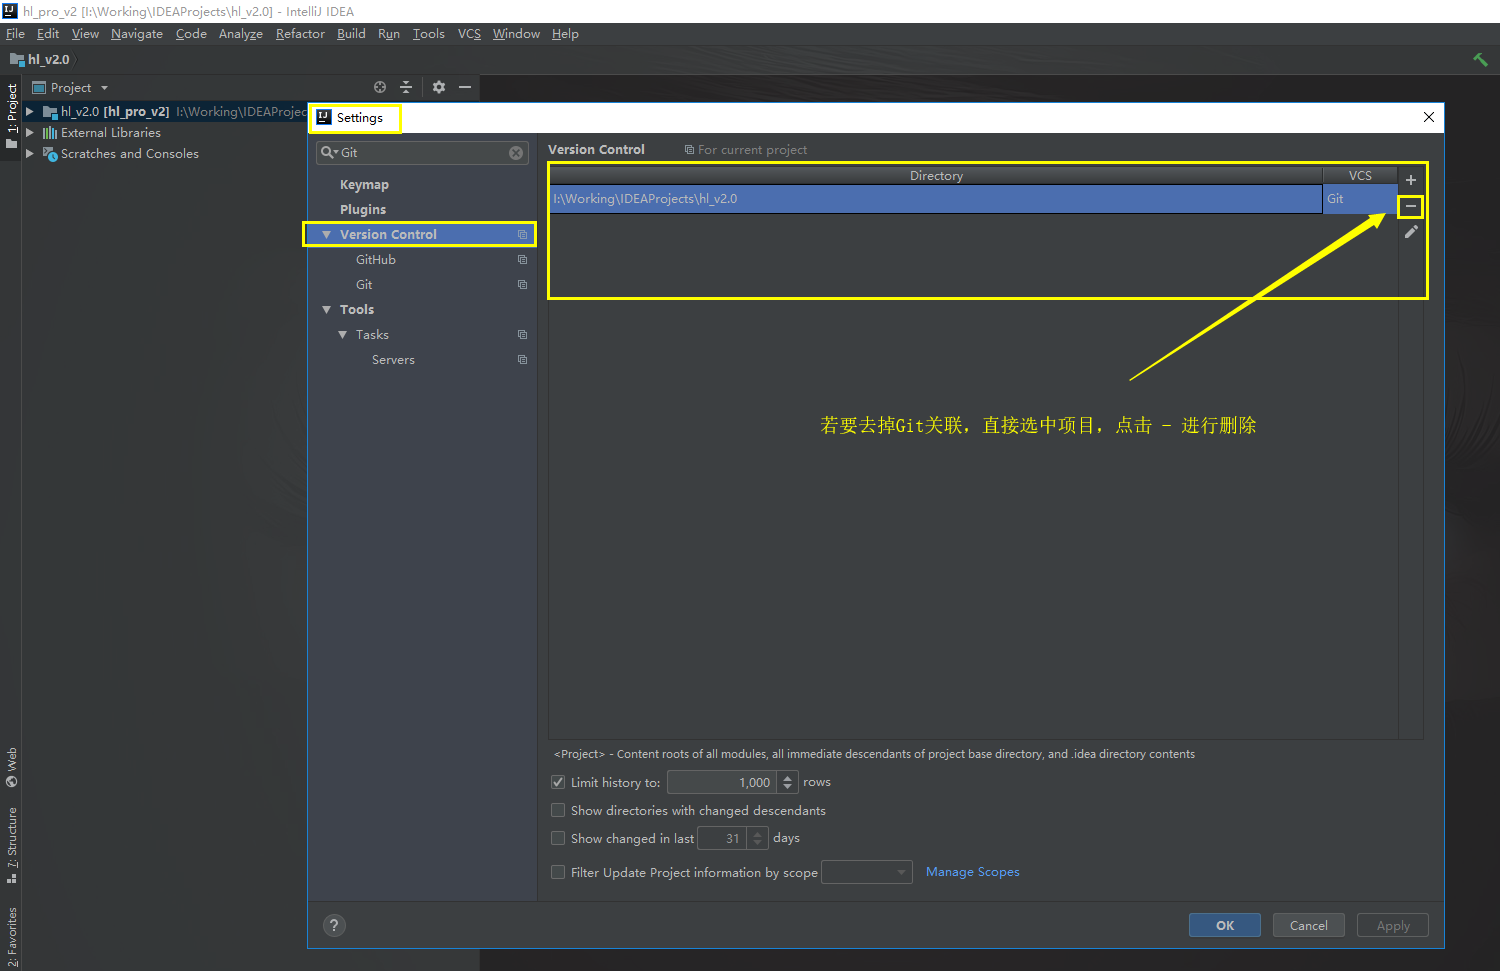The height and width of the screenshot is (971, 1500).
Task: Open the Help menu
Action: [565, 34]
